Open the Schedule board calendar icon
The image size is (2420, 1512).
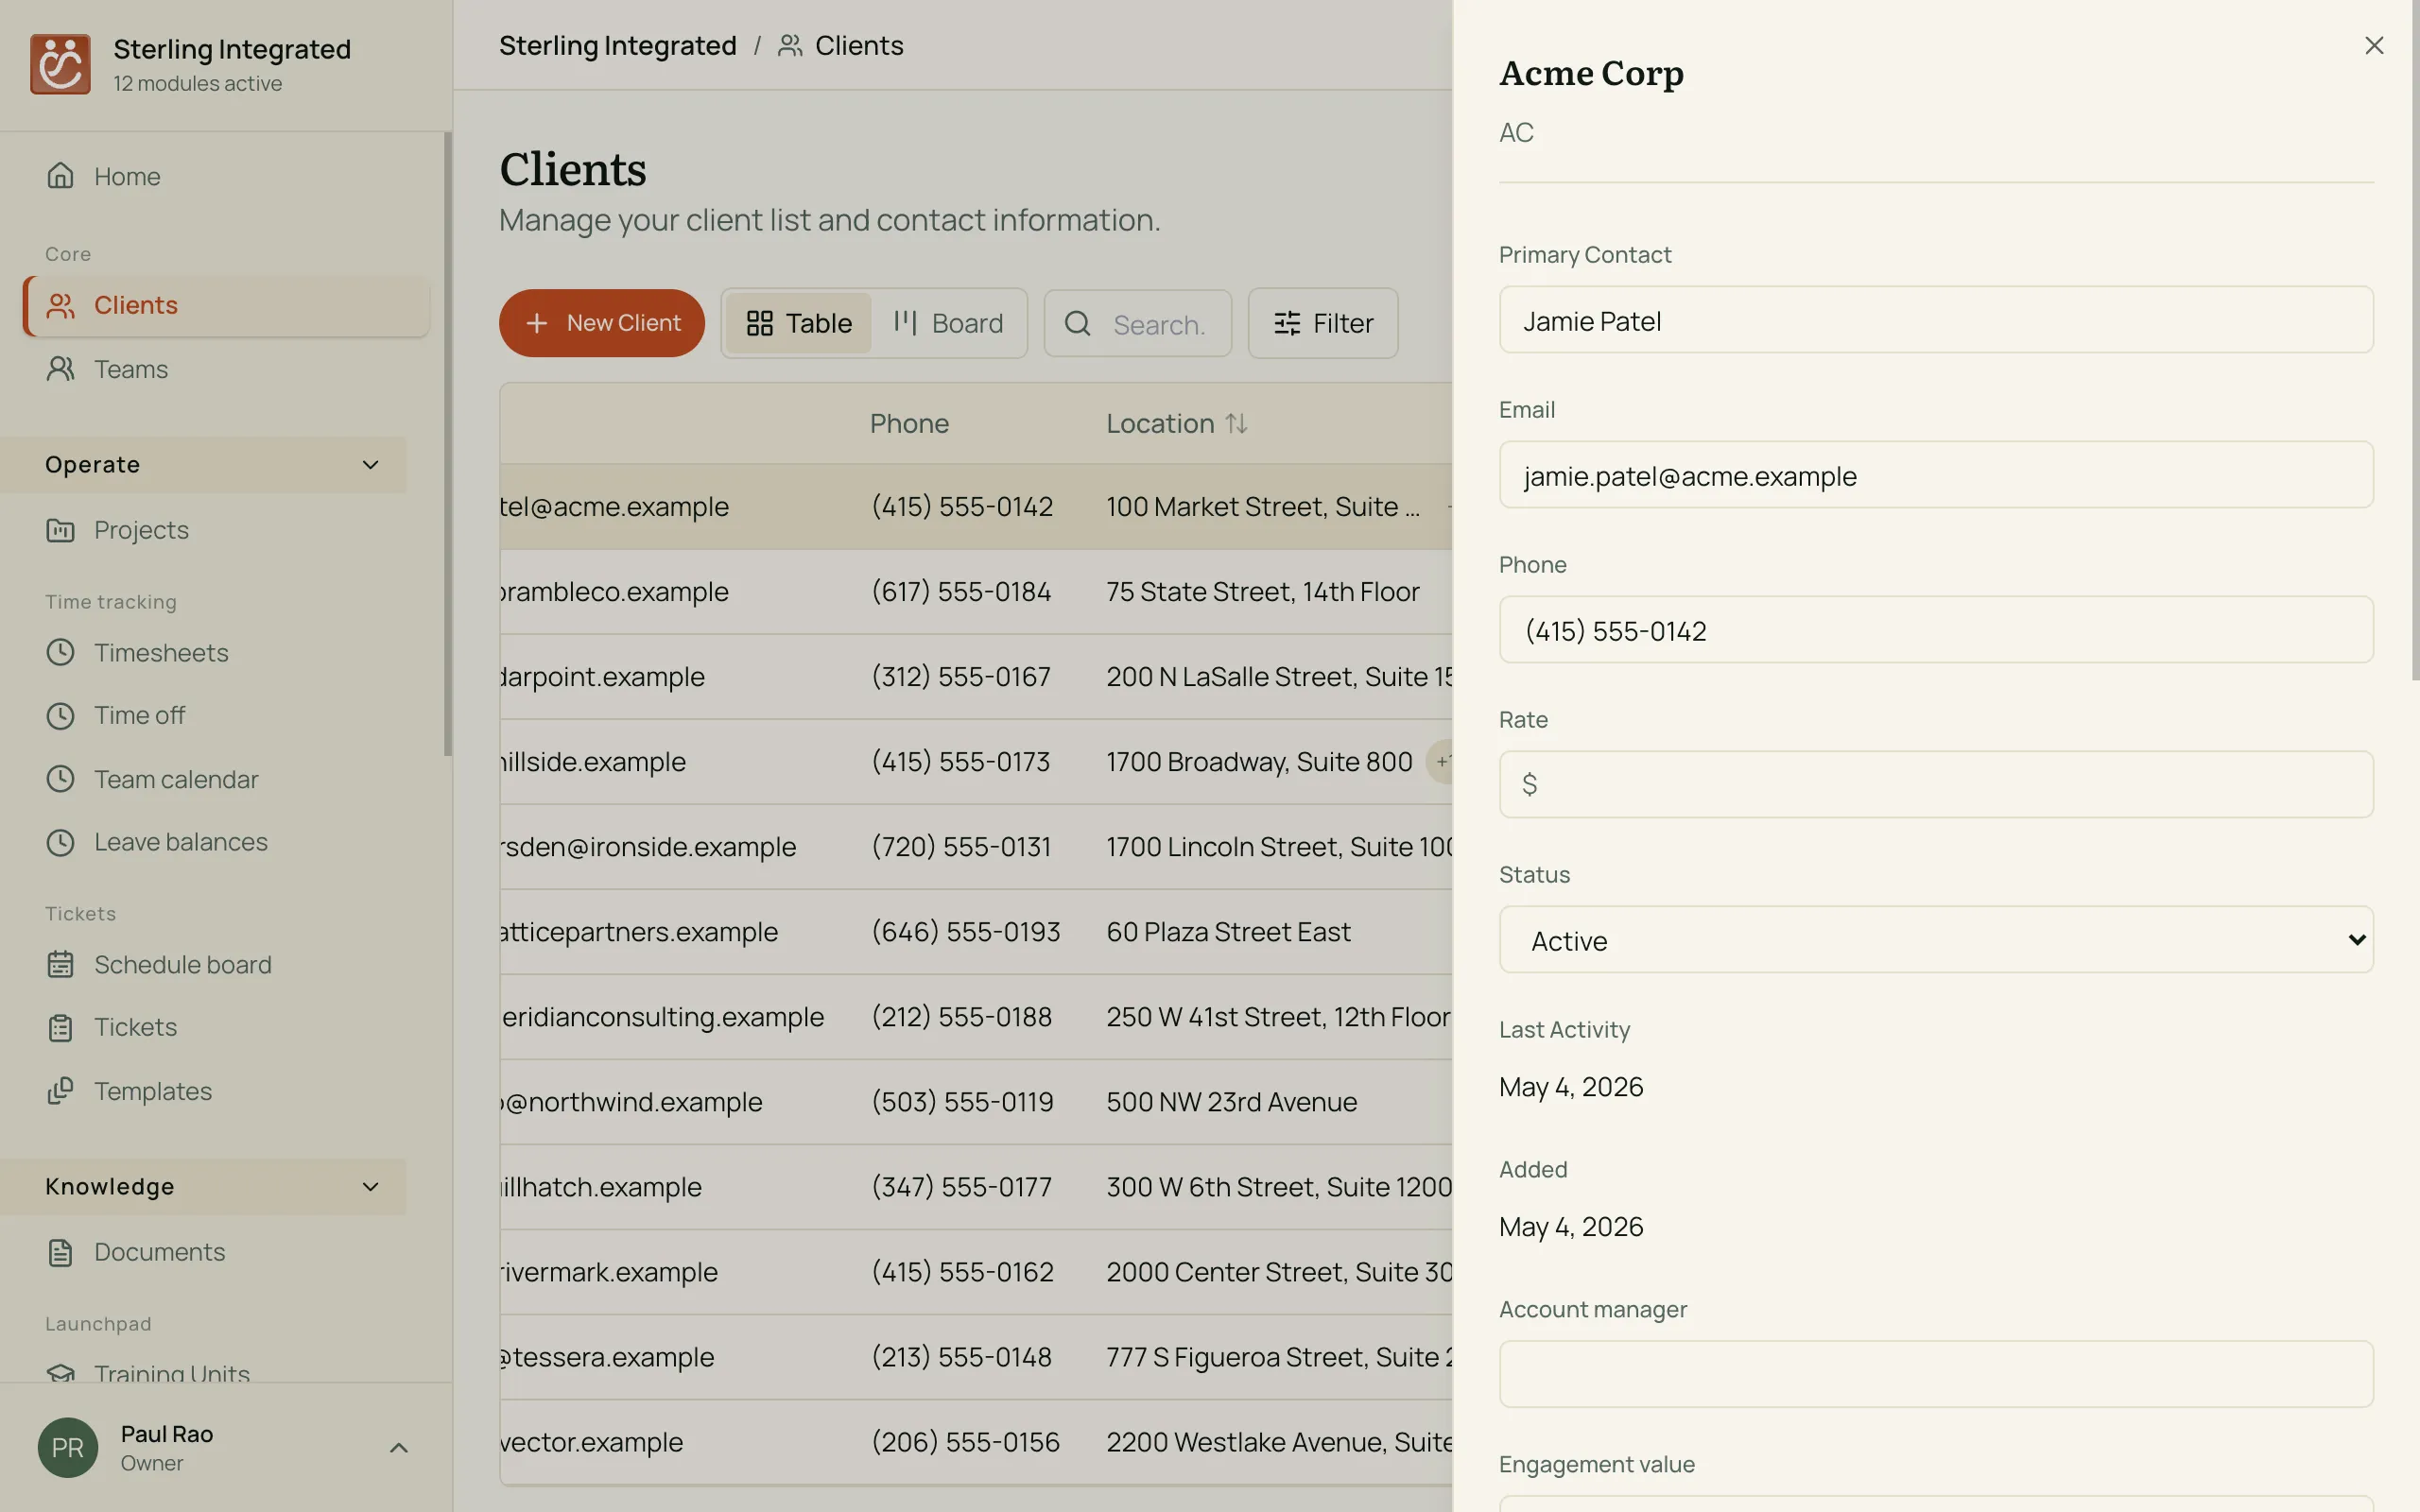(60, 964)
